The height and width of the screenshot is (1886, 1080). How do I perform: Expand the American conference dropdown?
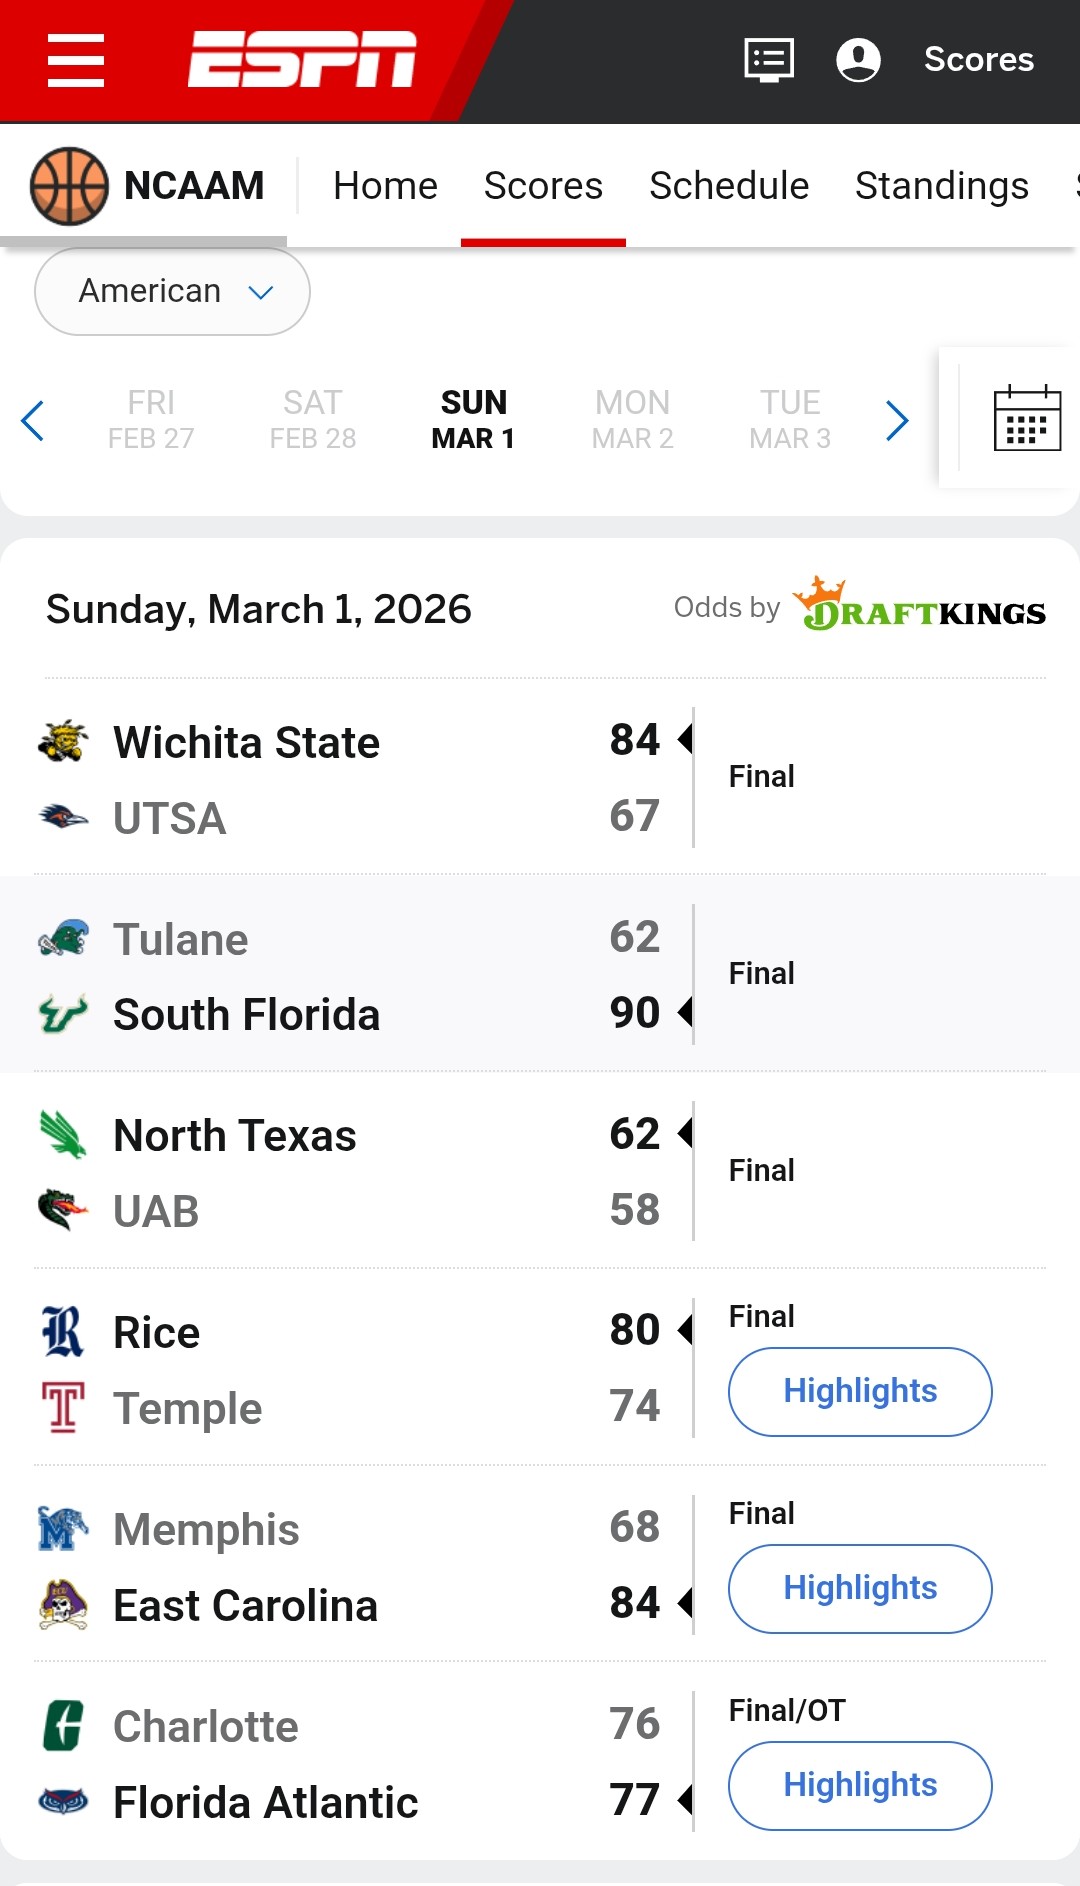coord(172,291)
